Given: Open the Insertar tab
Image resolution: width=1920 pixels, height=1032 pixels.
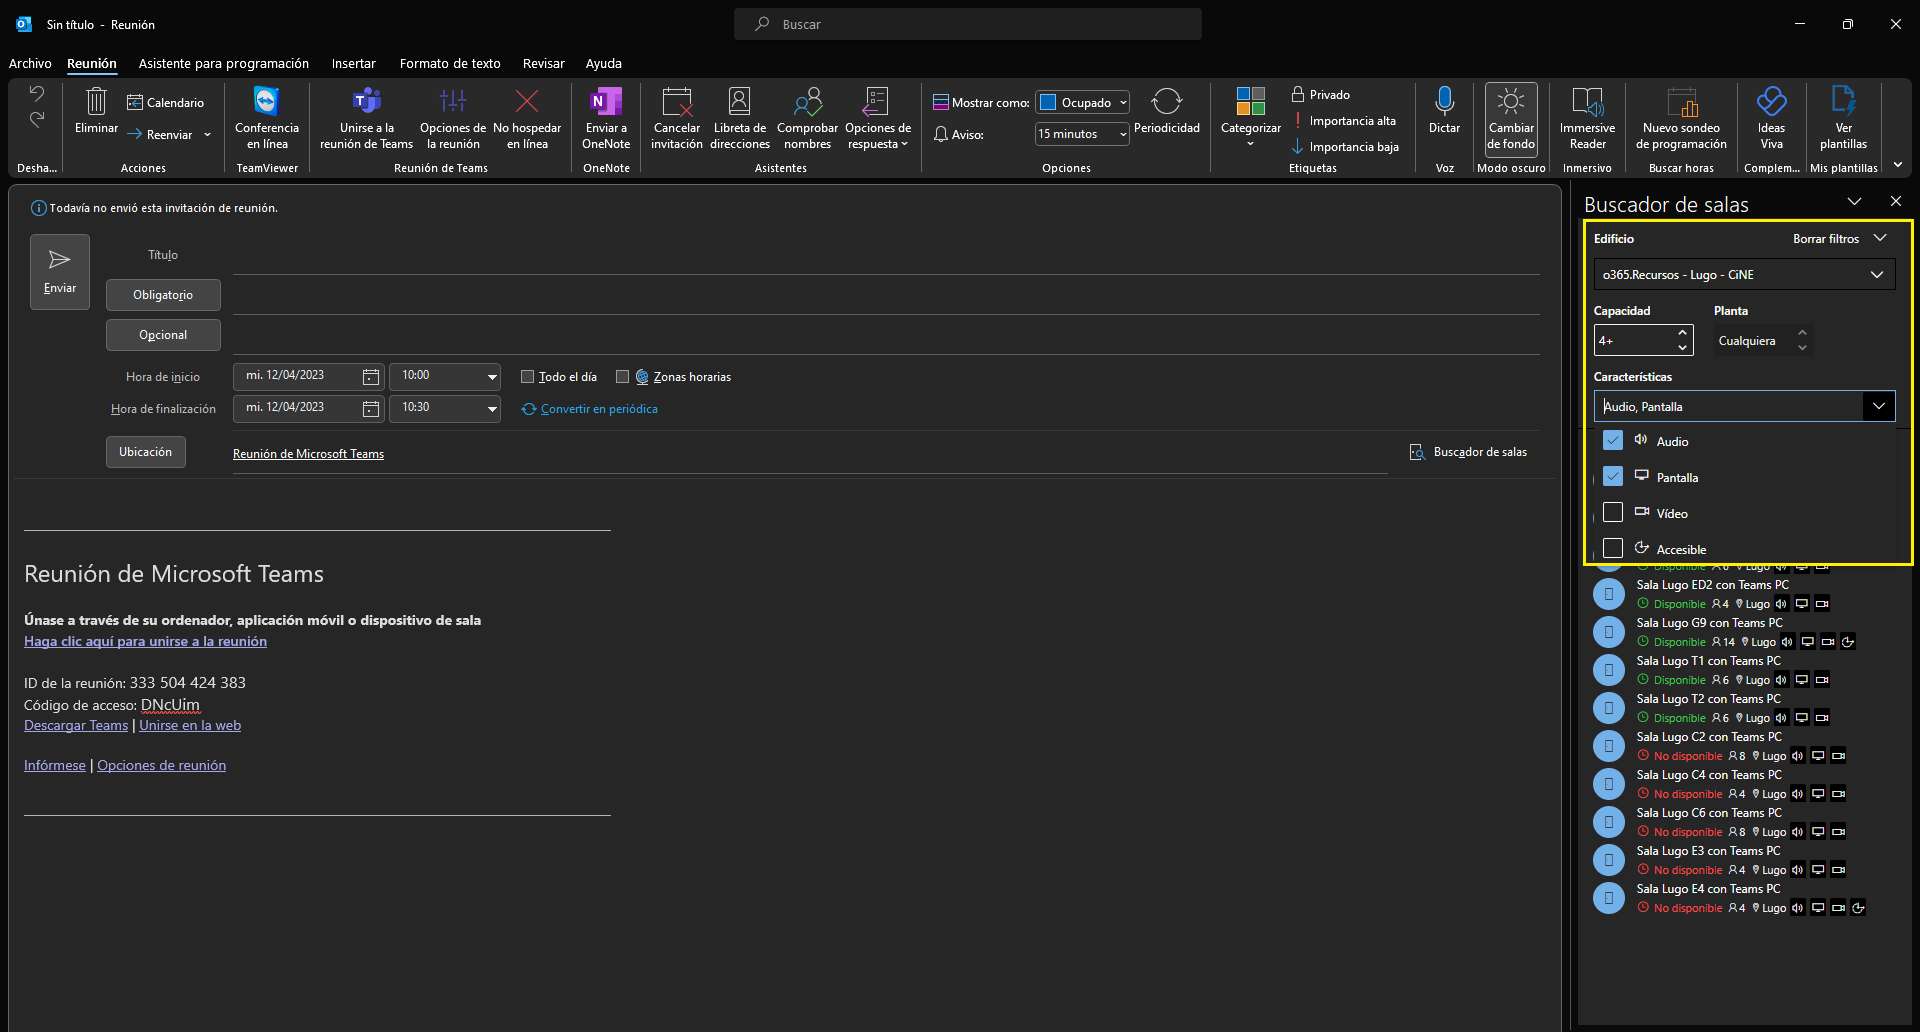Looking at the screenshot, I should (x=353, y=63).
